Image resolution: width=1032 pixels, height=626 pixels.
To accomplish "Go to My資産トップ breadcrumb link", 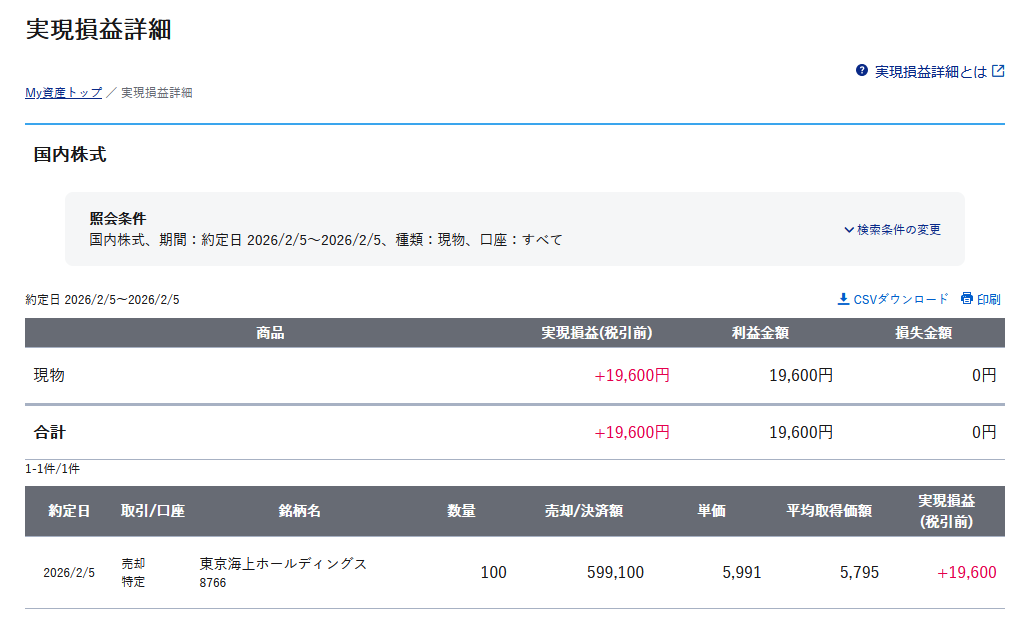I will [63, 93].
